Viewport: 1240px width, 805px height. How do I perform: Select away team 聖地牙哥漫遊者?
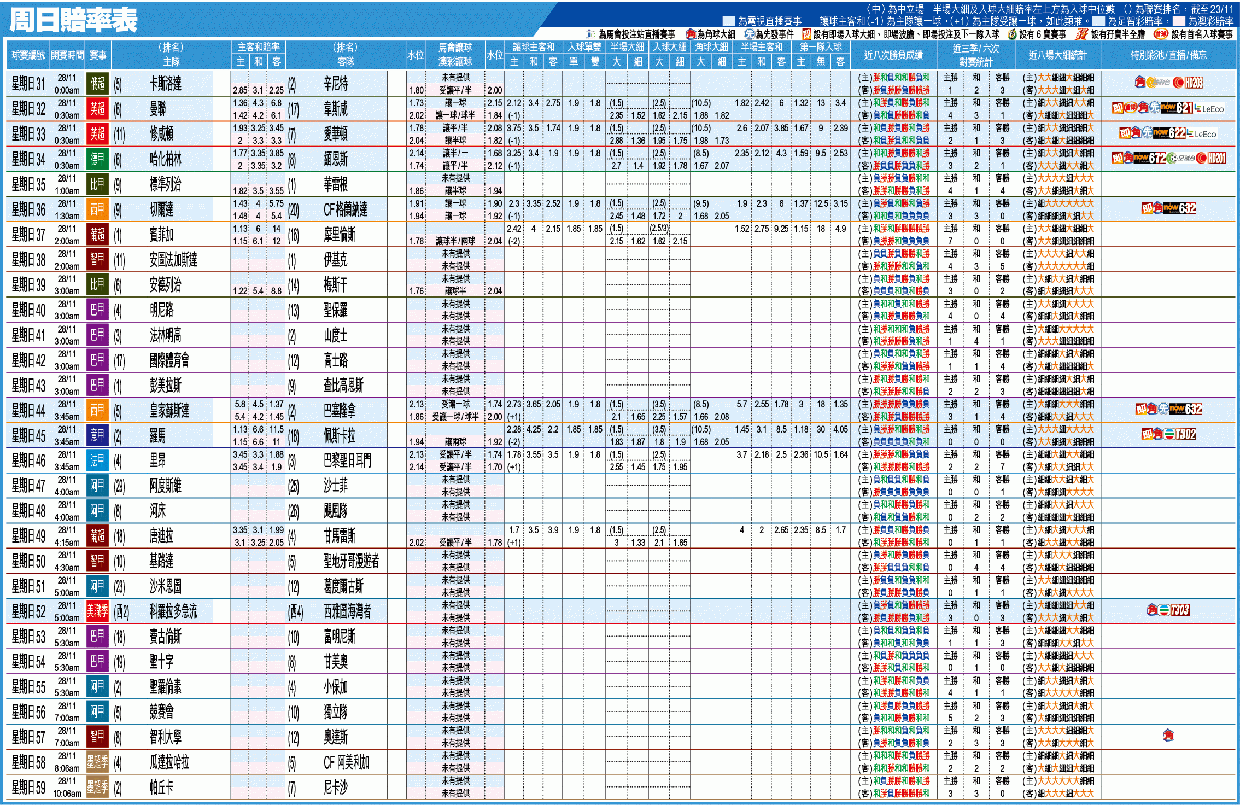pyautogui.click(x=351, y=560)
